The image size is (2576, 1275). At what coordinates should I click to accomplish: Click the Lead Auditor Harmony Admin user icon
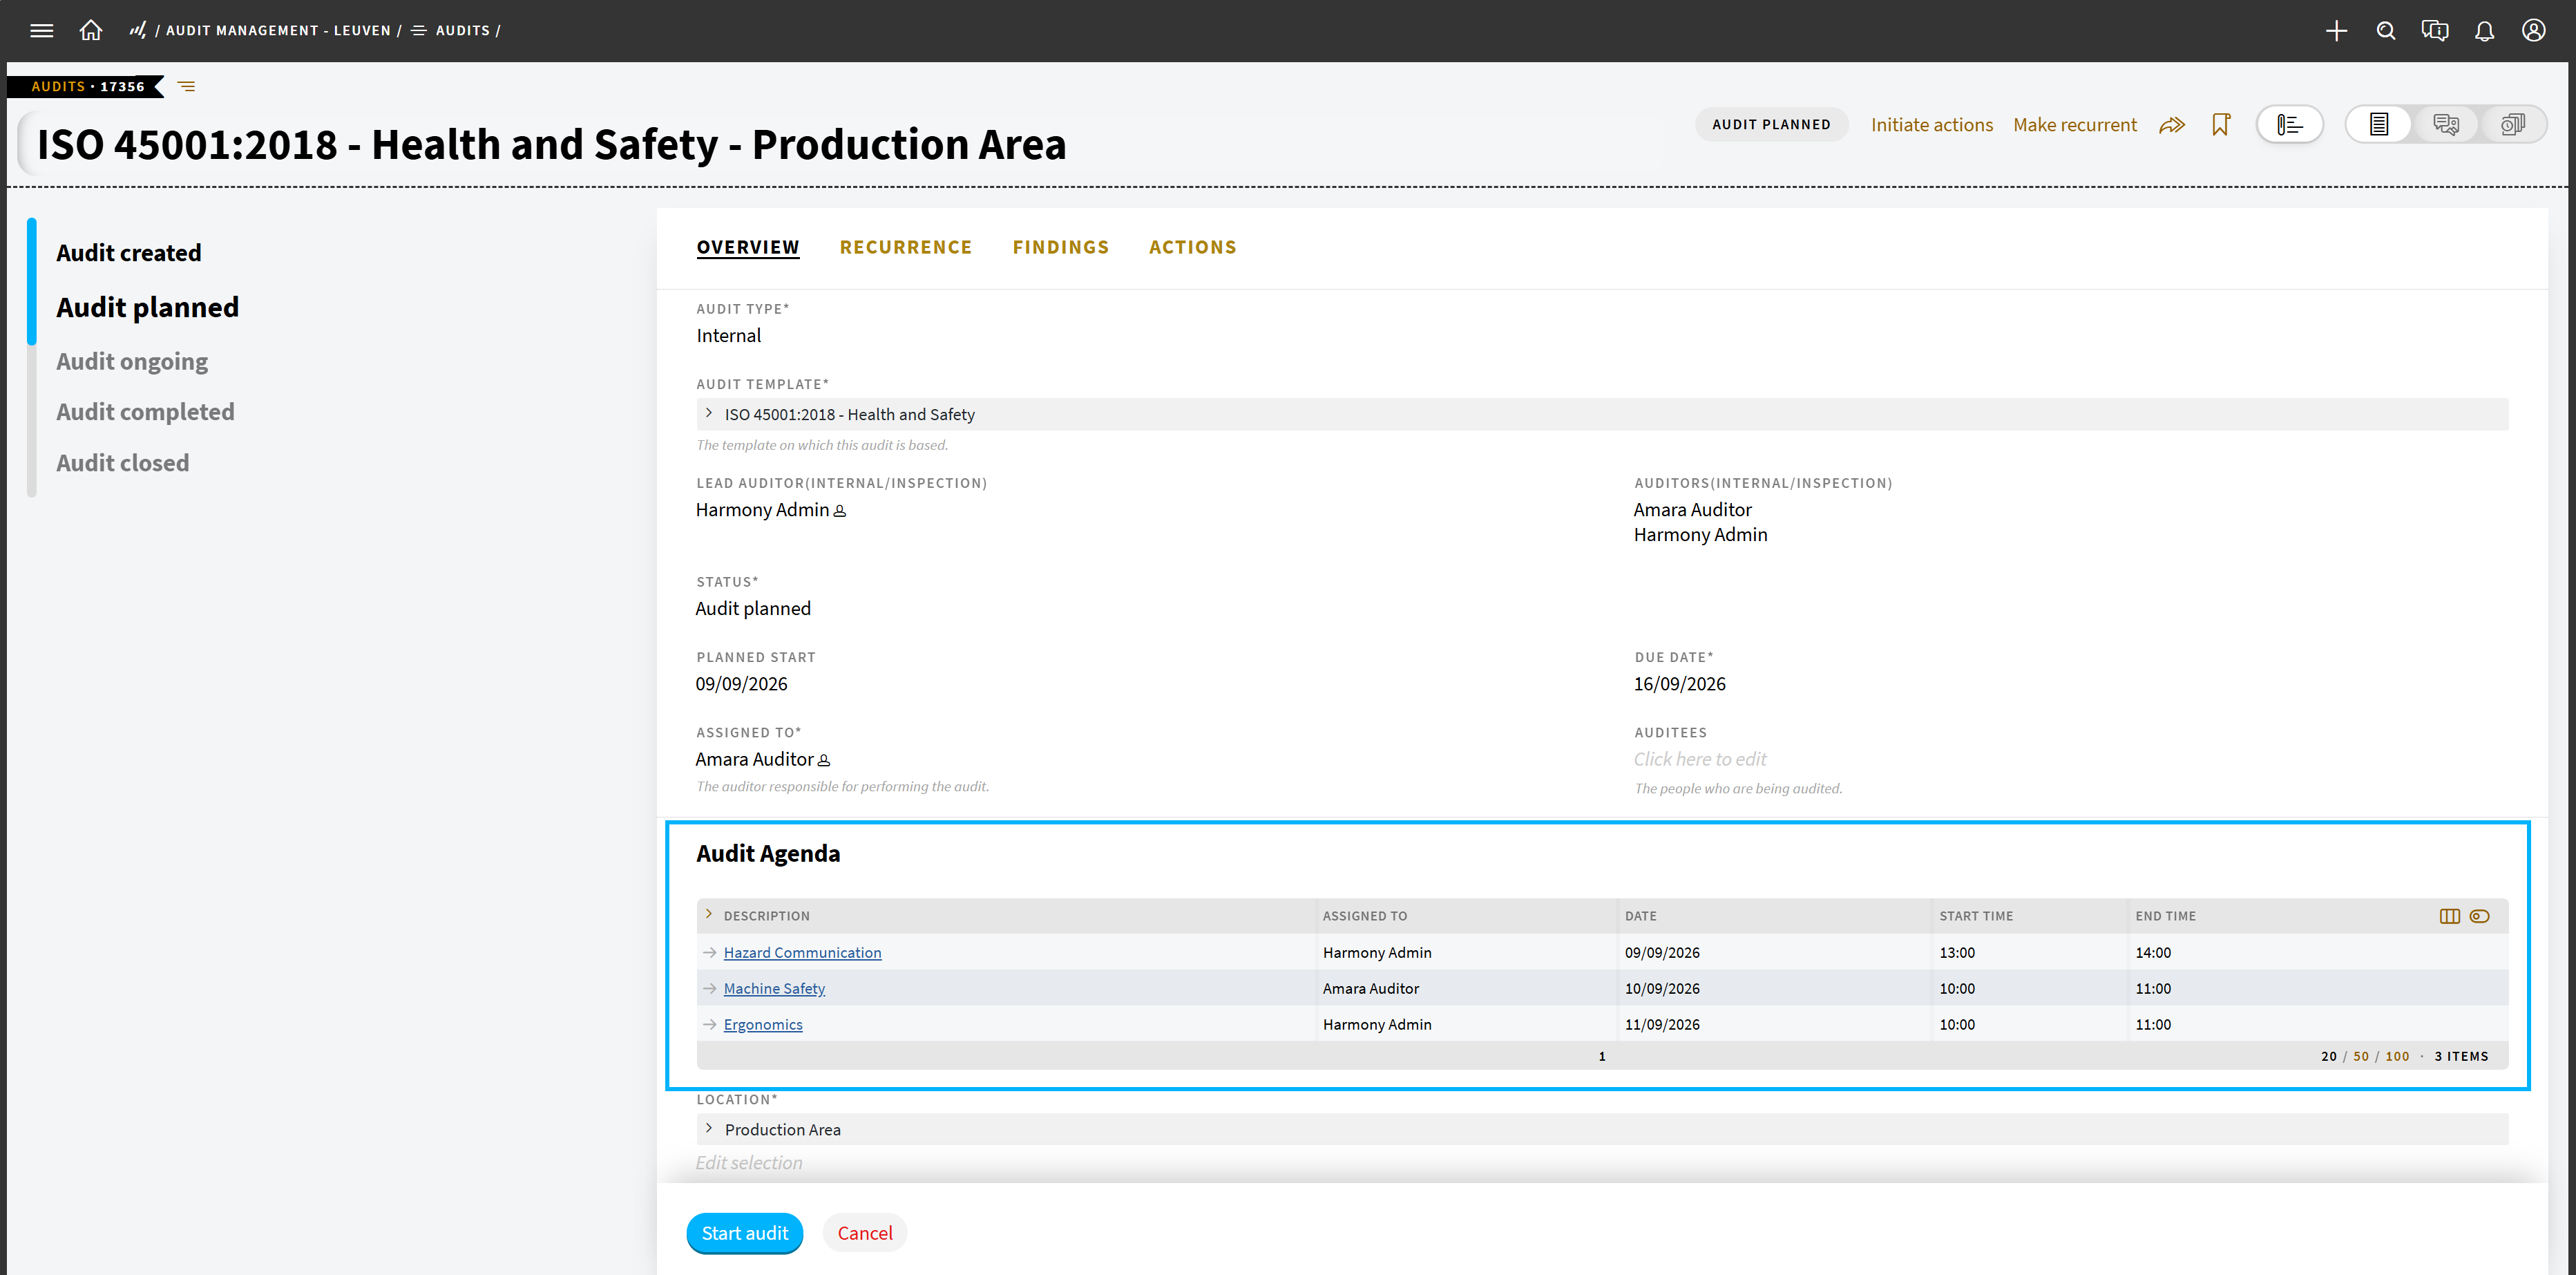tap(840, 511)
